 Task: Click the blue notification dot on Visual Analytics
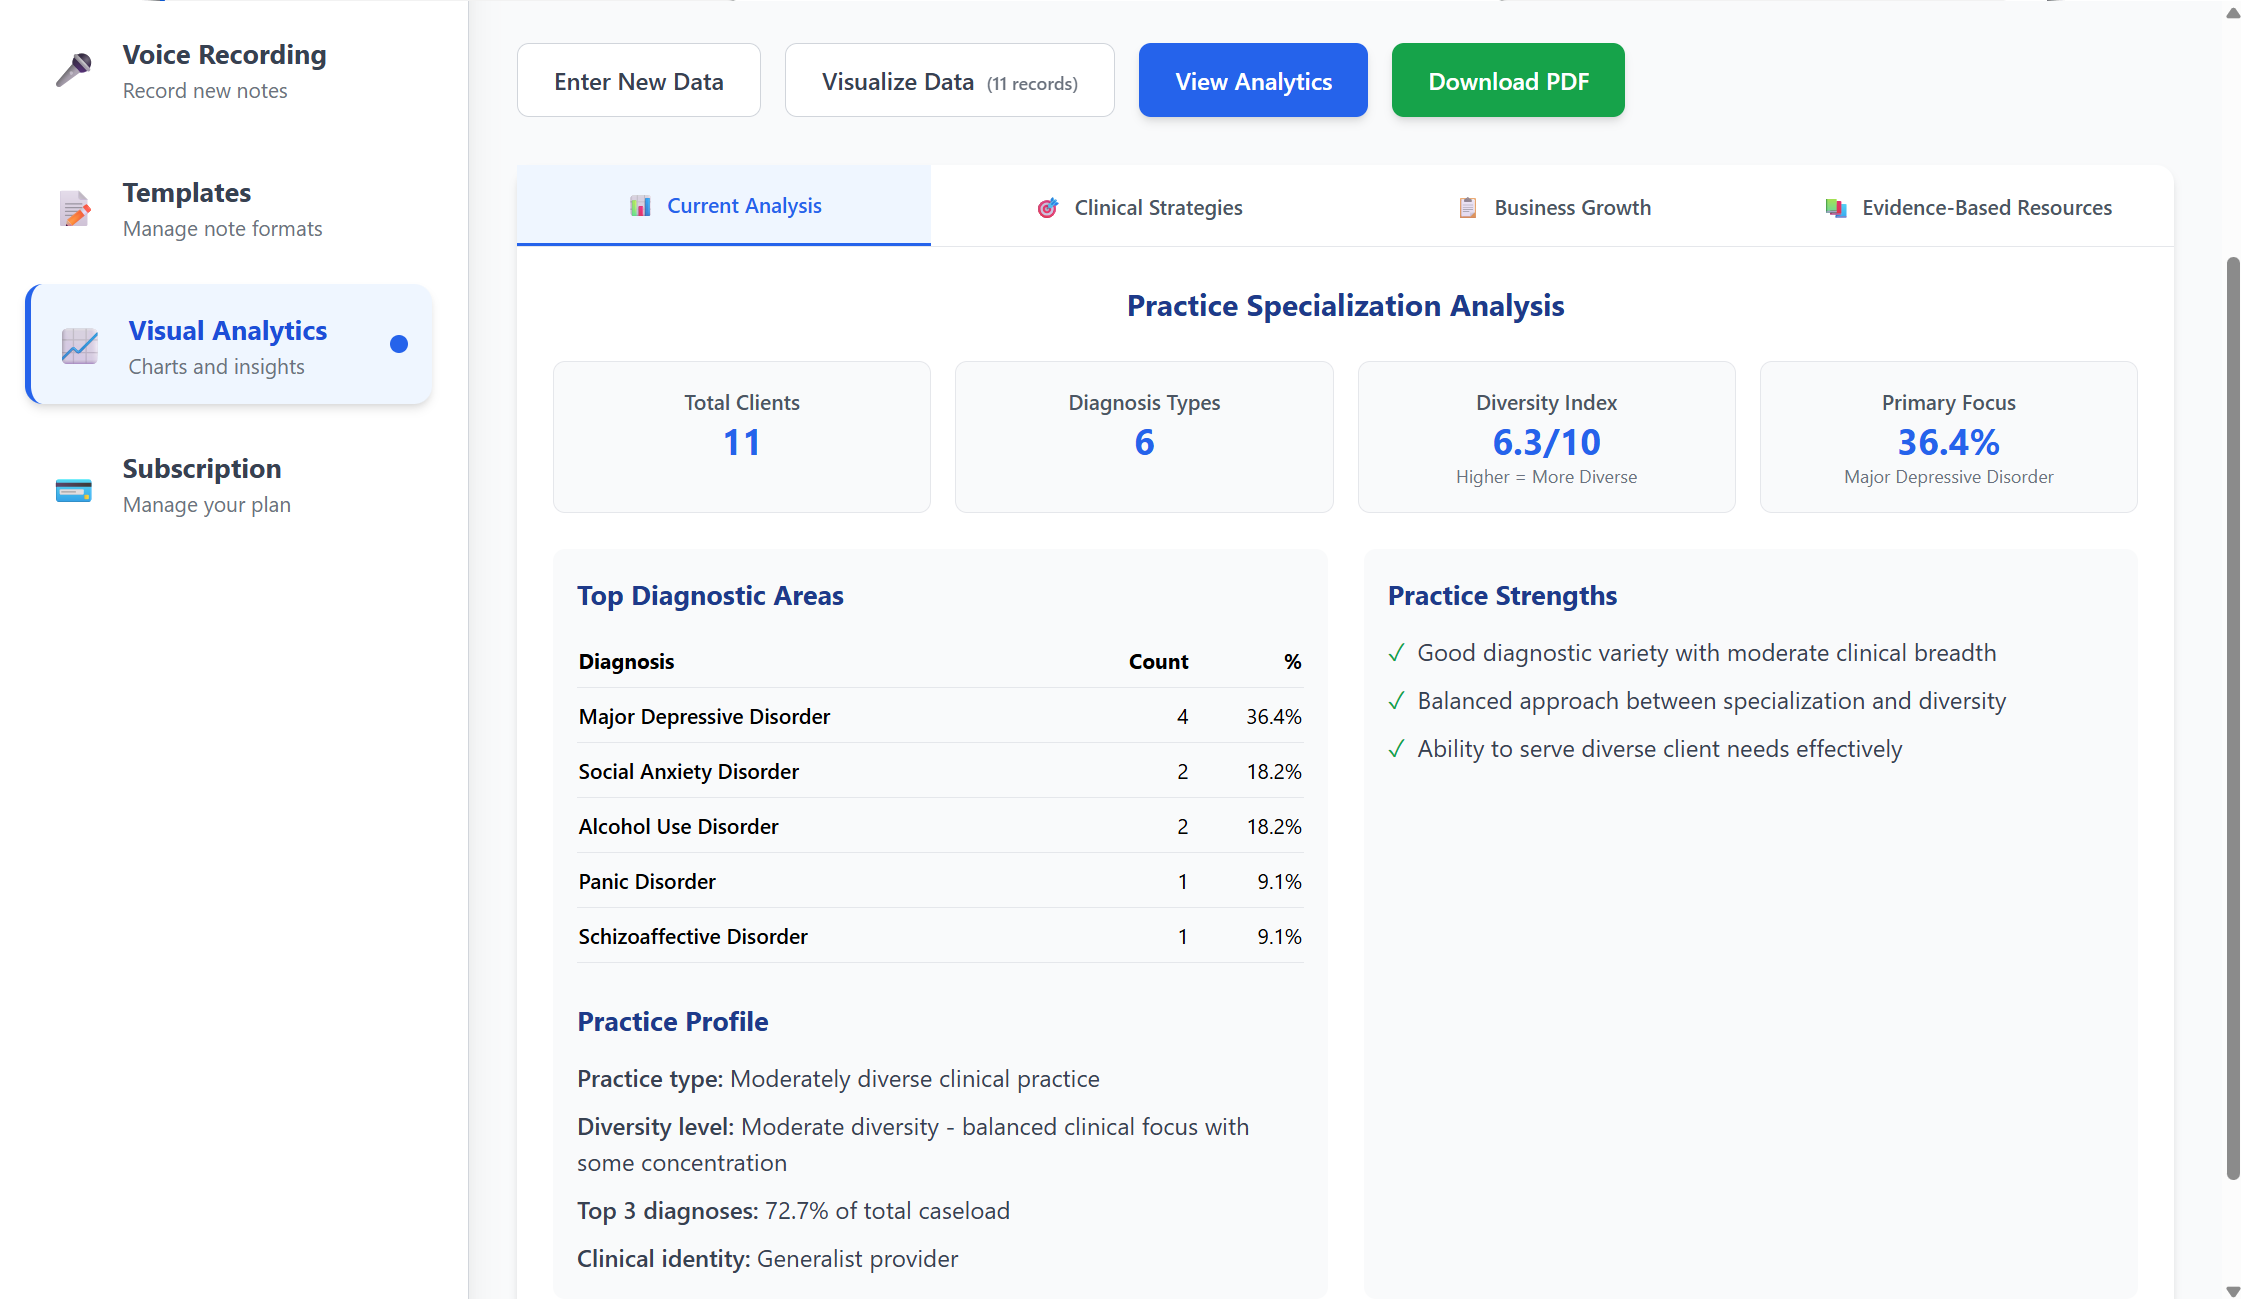399,343
